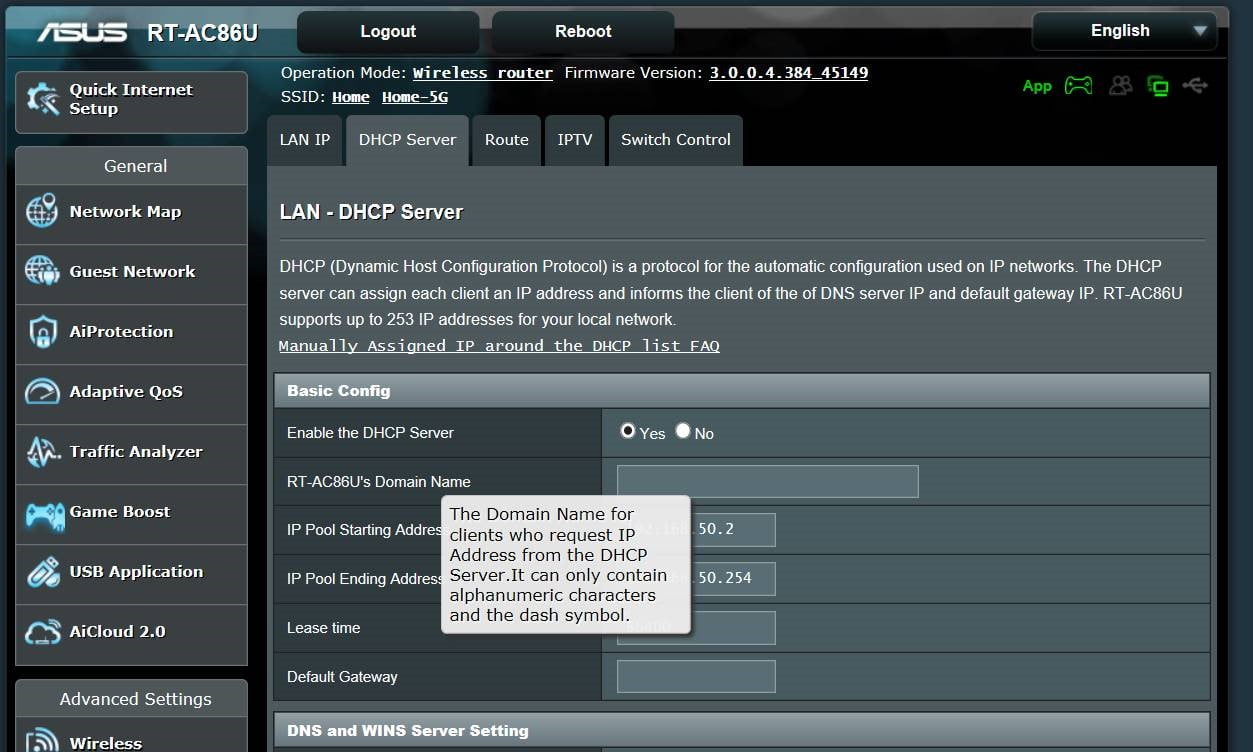
Task: Click the Guest Network globe icon
Action: pyautogui.click(x=42, y=272)
